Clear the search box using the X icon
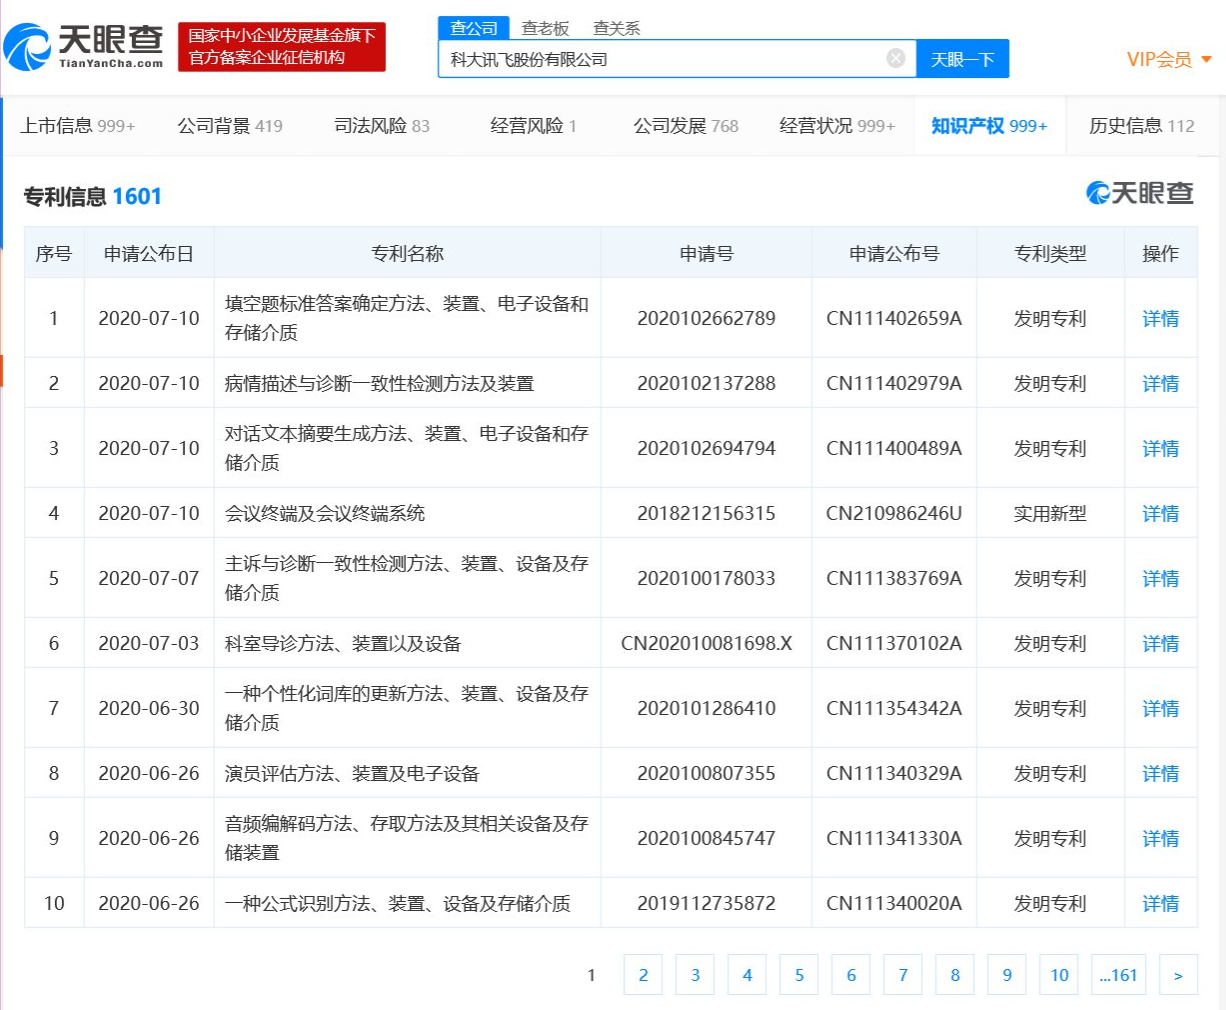Screen dimensions: 1226x1010 pyautogui.click(x=895, y=58)
